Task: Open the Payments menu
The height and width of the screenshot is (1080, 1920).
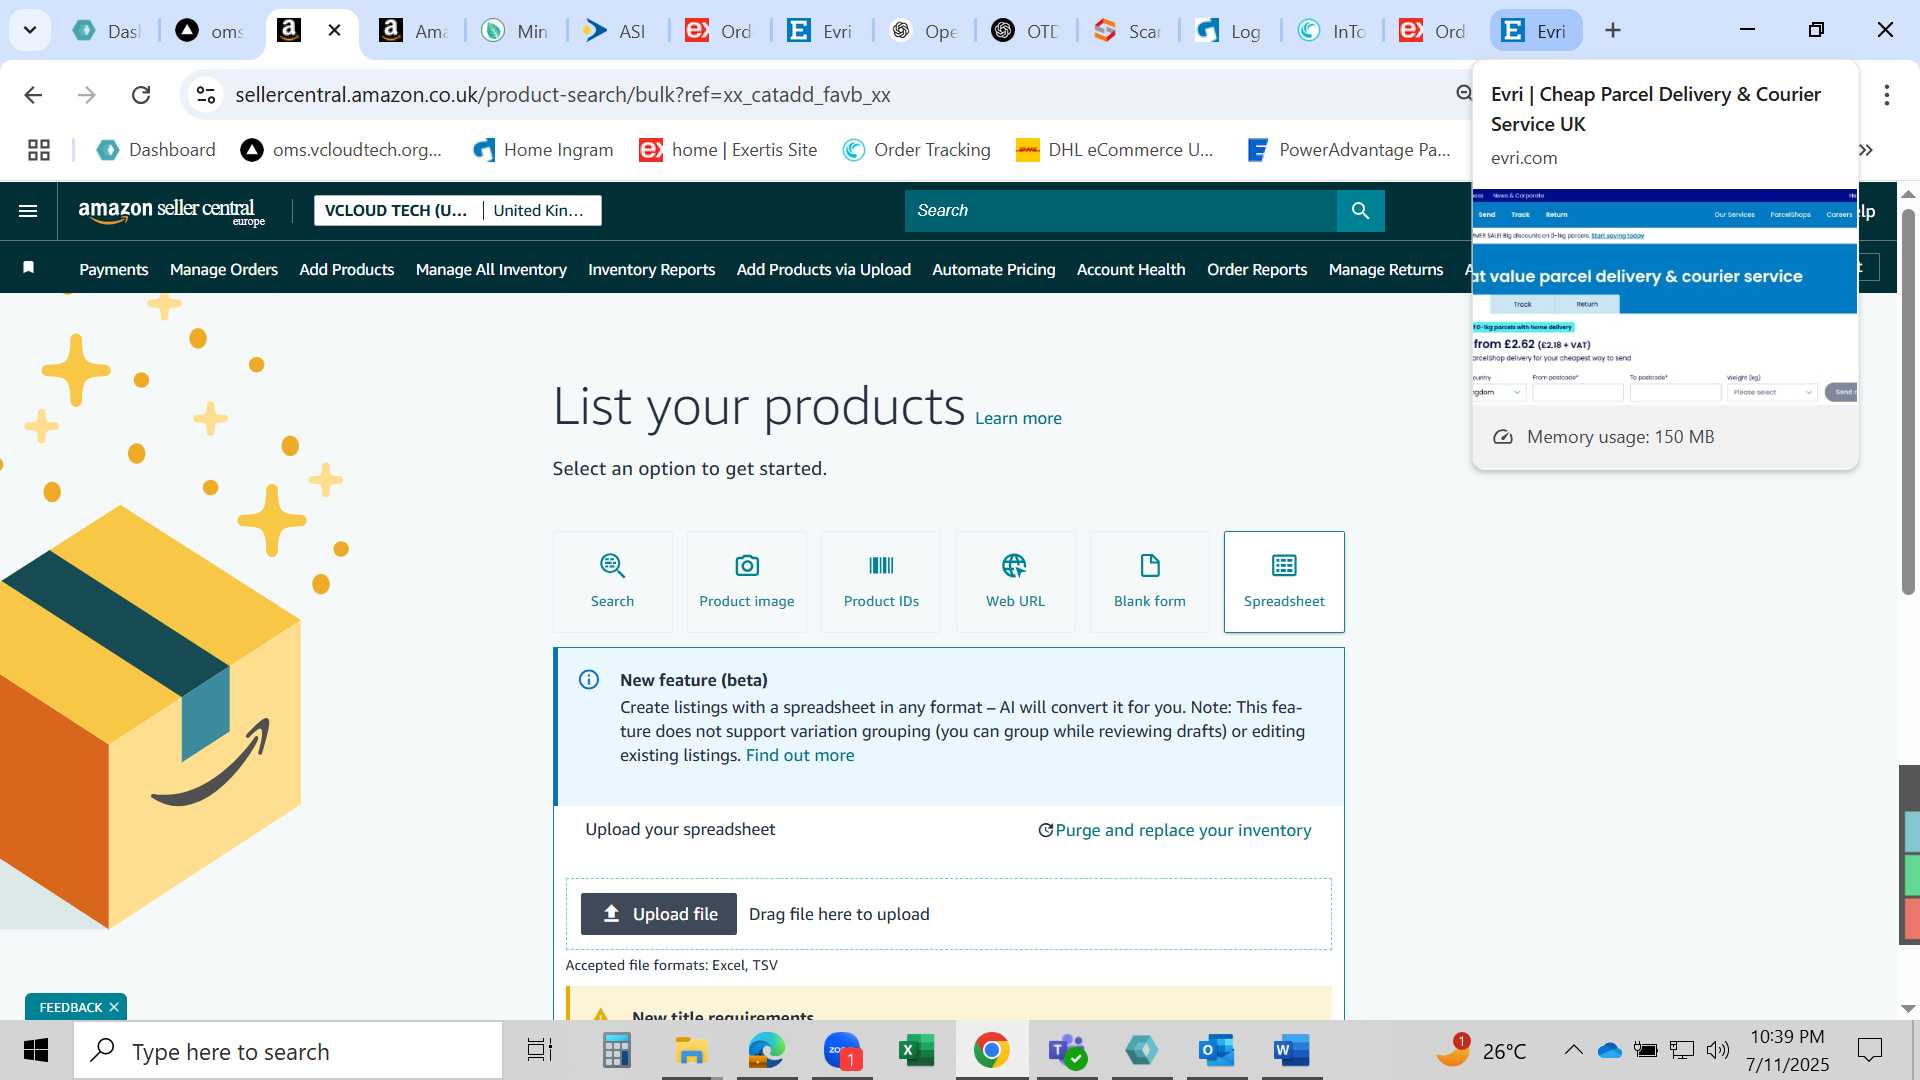Action: click(x=114, y=269)
